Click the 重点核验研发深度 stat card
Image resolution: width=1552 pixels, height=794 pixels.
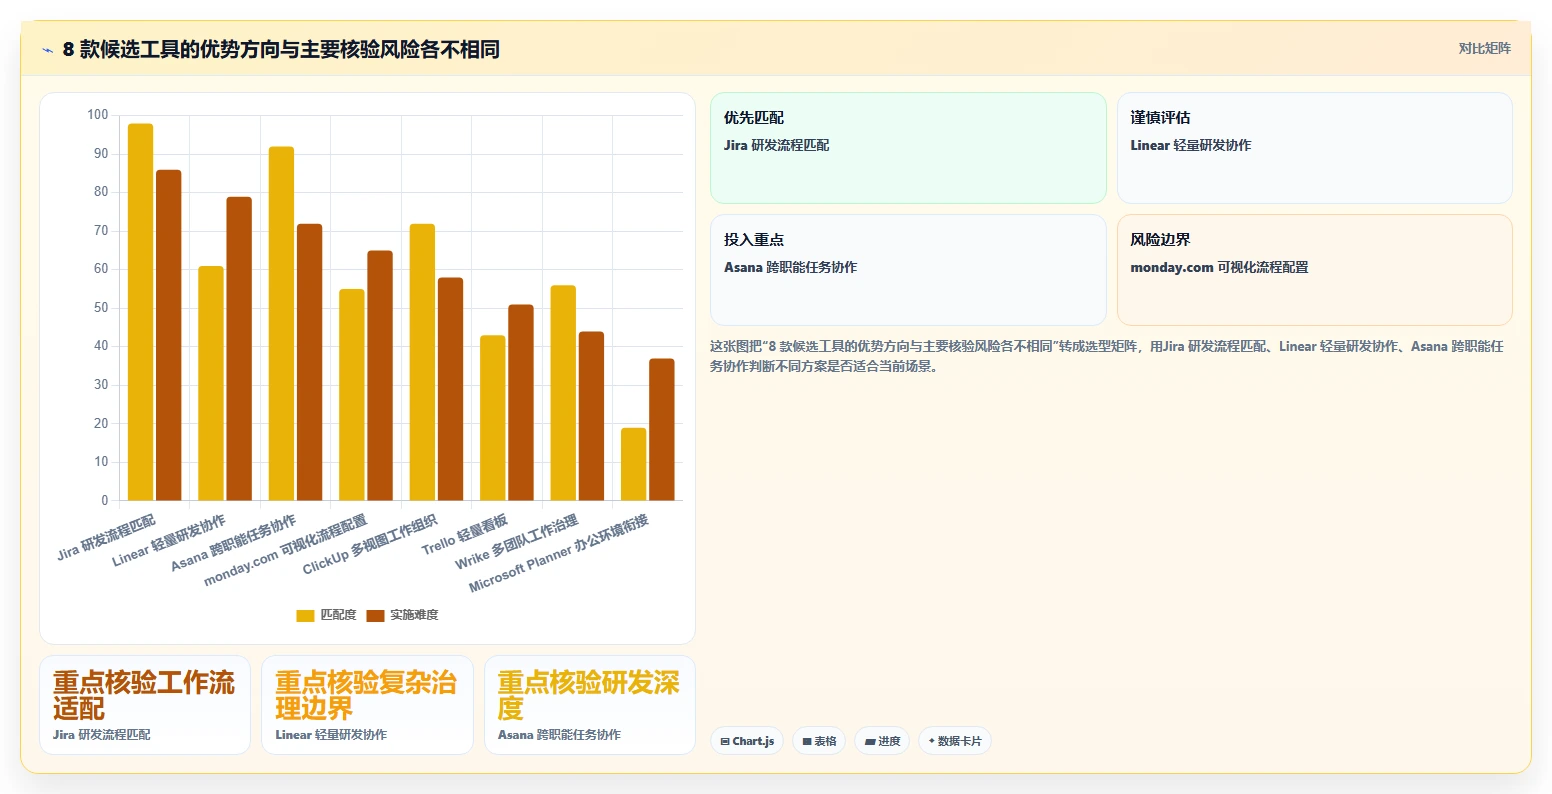pyautogui.click(x=590, y=705)
